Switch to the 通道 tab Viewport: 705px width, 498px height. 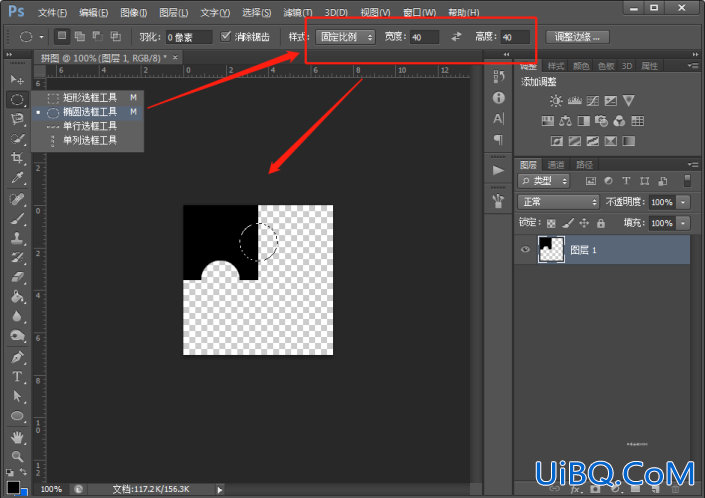pos(556,165)
